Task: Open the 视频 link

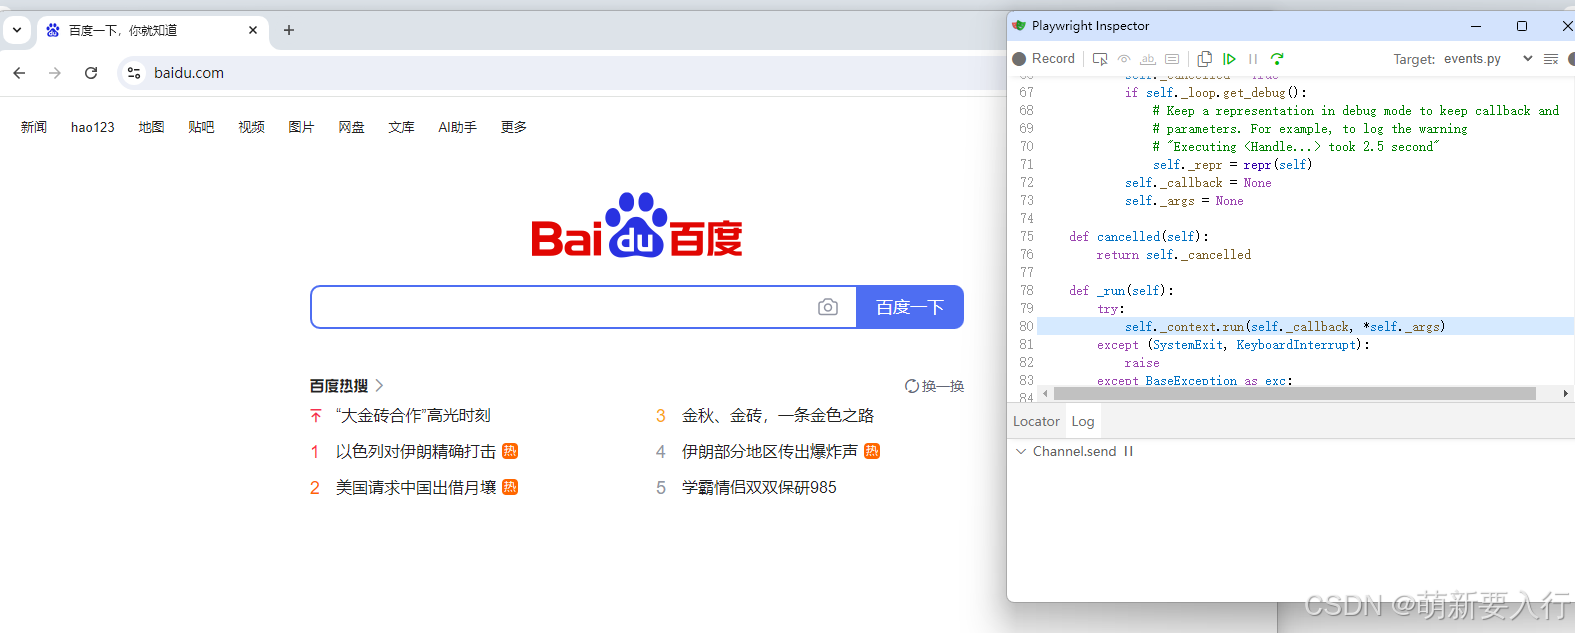Action: (251, 127)
